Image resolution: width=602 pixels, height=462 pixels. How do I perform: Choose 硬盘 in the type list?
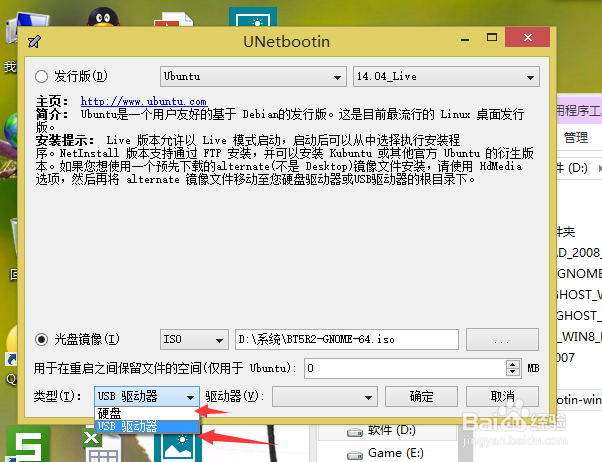click(x=146, y=413)
